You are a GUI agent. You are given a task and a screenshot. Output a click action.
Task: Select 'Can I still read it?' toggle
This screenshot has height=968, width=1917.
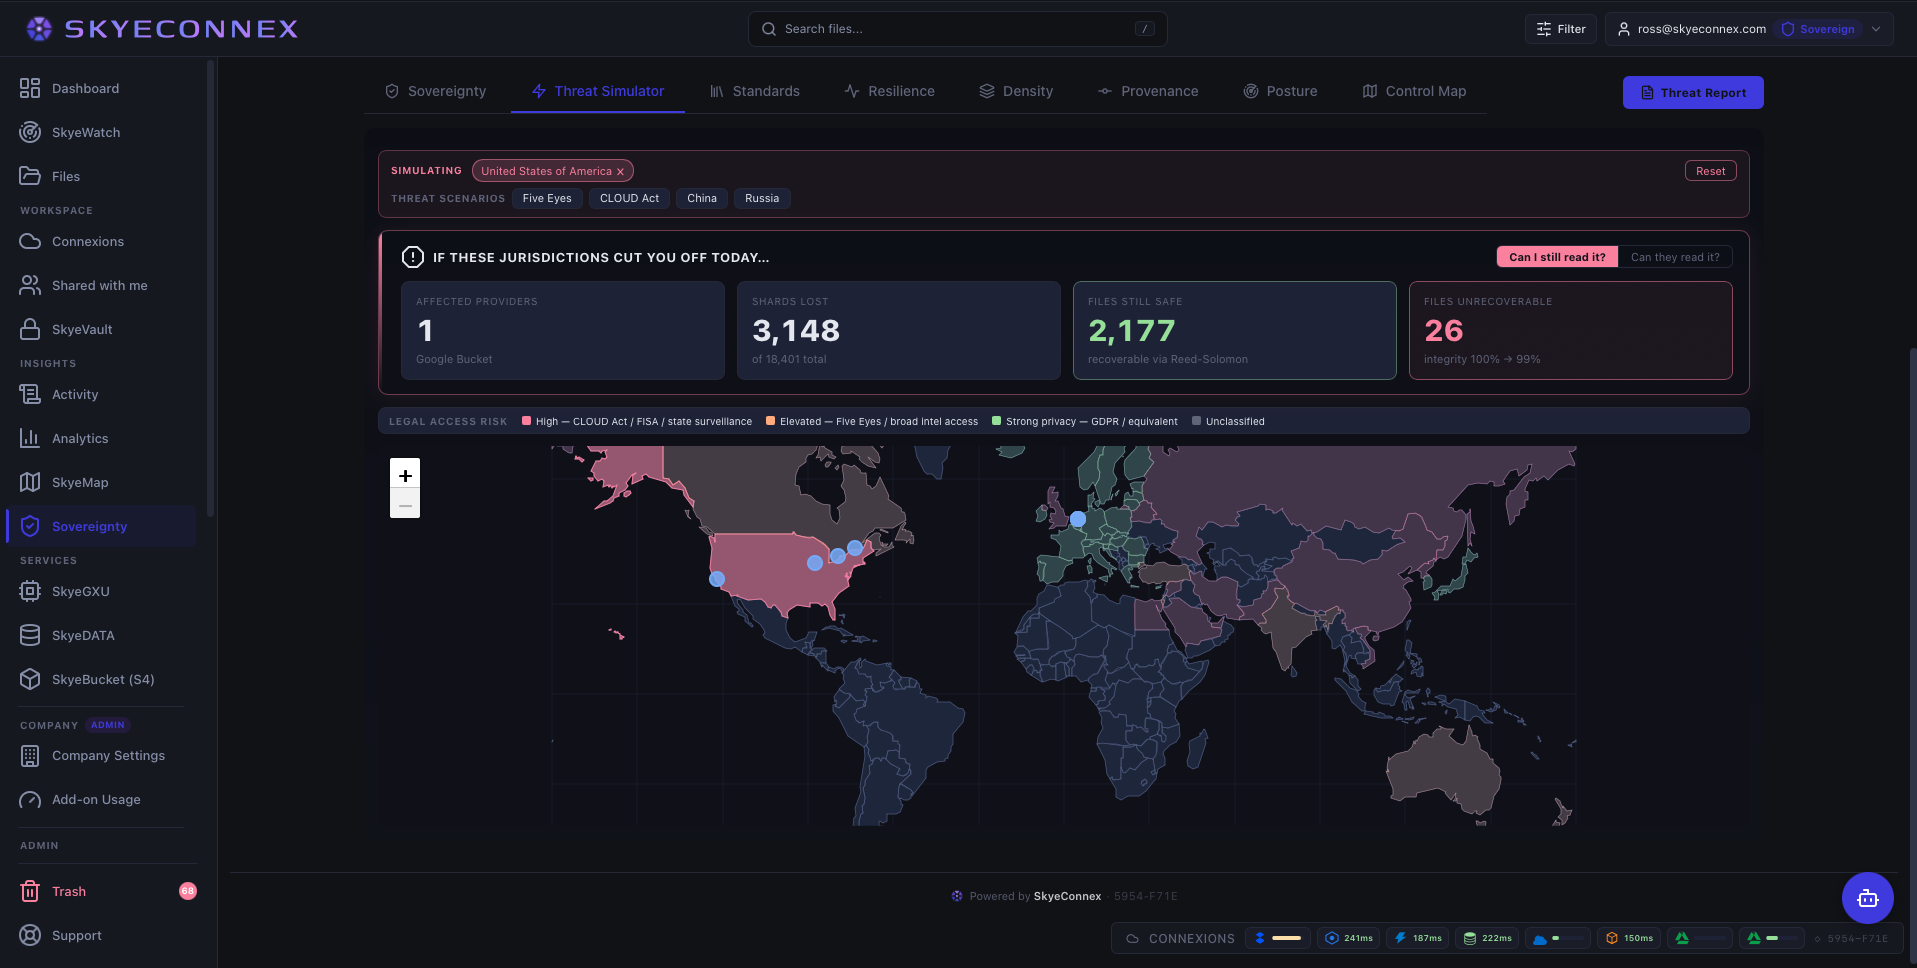[1557, 257]
